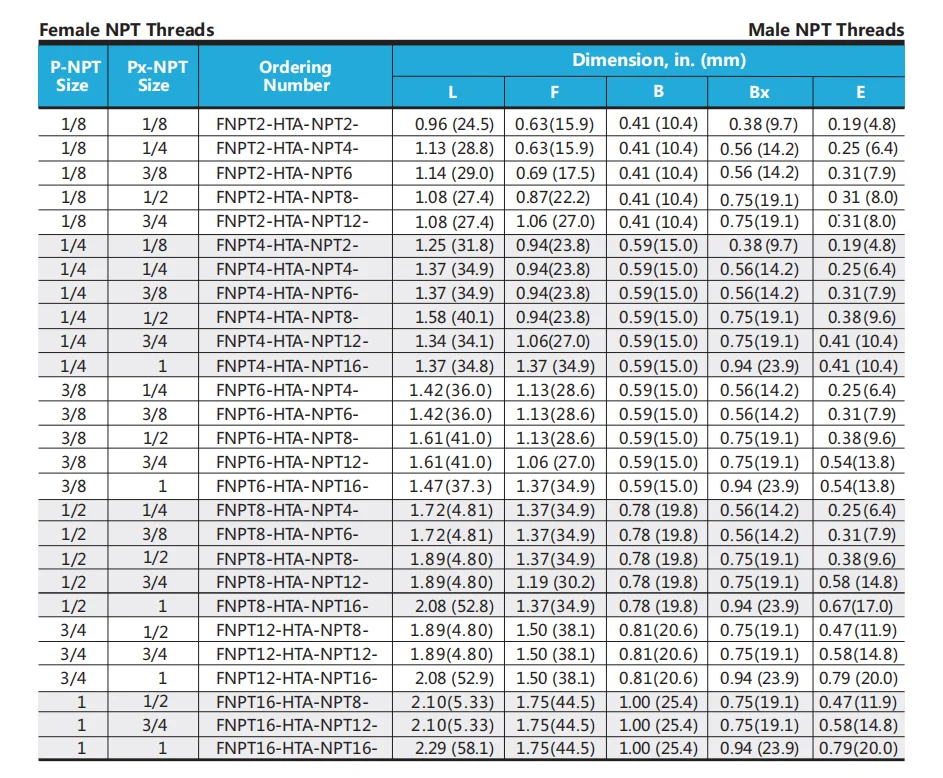This screenshot has width=943, height=778.
Task: Click F value 1.19 (30.2)
Action: coord(555,583)
